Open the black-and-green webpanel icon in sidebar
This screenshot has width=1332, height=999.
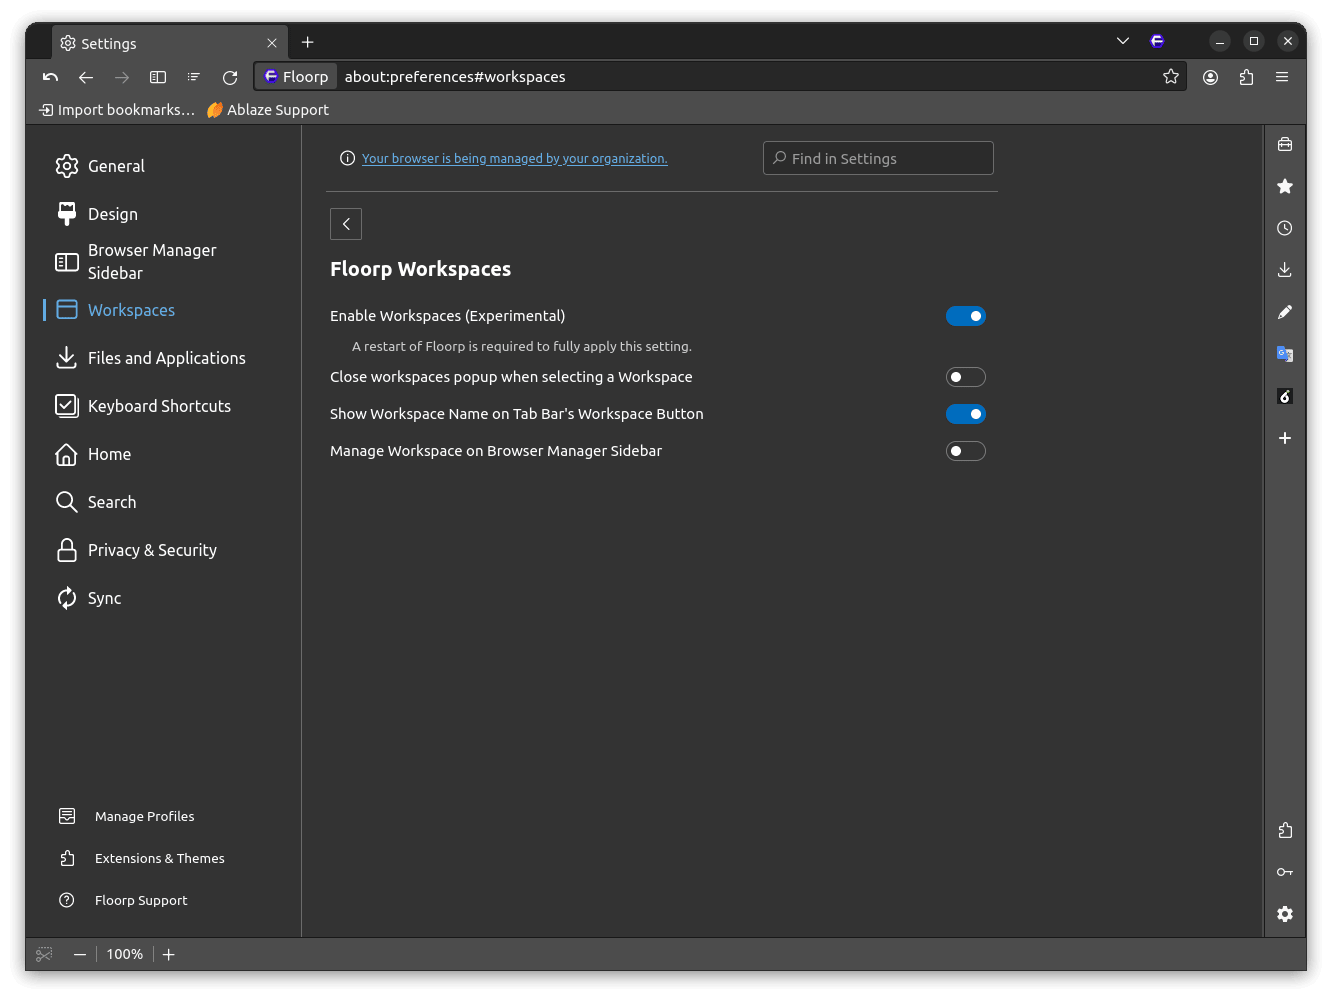pos(1285,396)
